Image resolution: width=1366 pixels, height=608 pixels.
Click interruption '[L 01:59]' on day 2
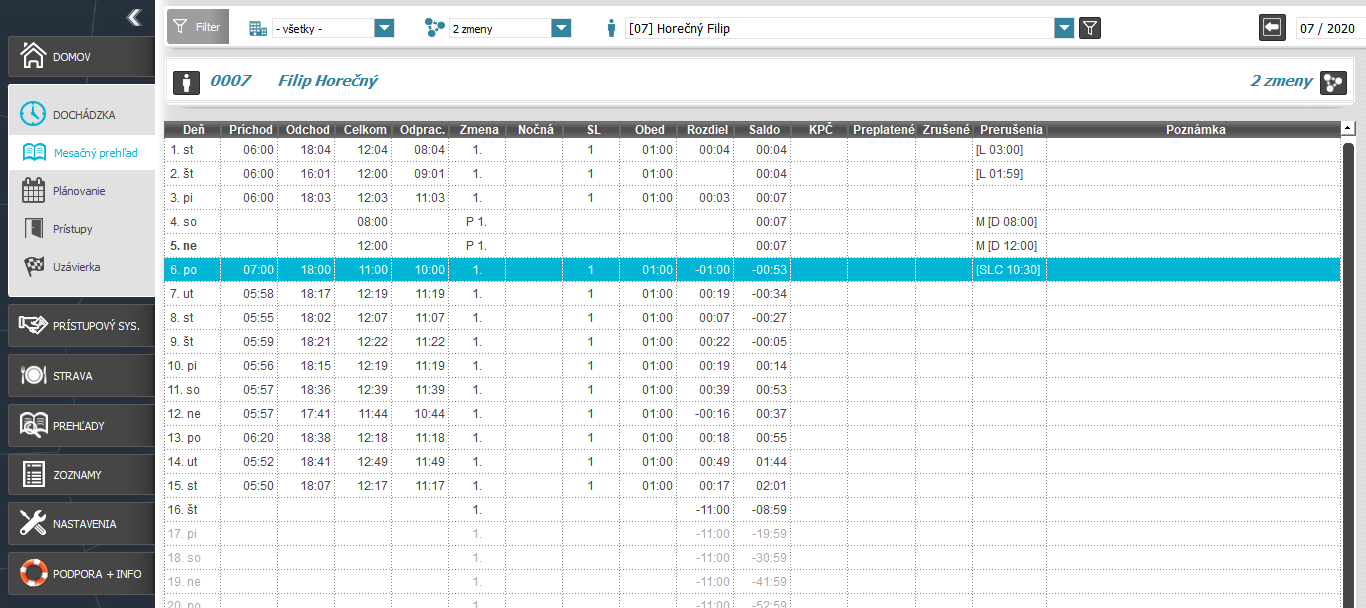pos(998,174)
